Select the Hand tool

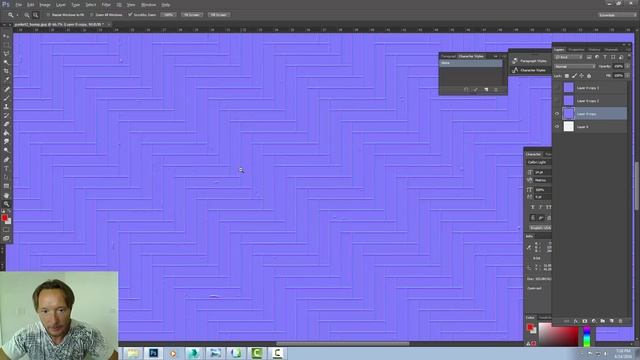[x=6, y=195]
